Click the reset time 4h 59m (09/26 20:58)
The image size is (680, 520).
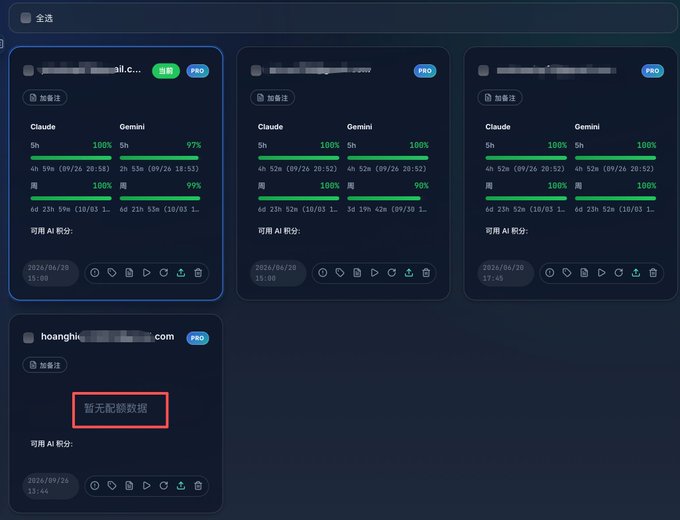[x=70, y=169]
